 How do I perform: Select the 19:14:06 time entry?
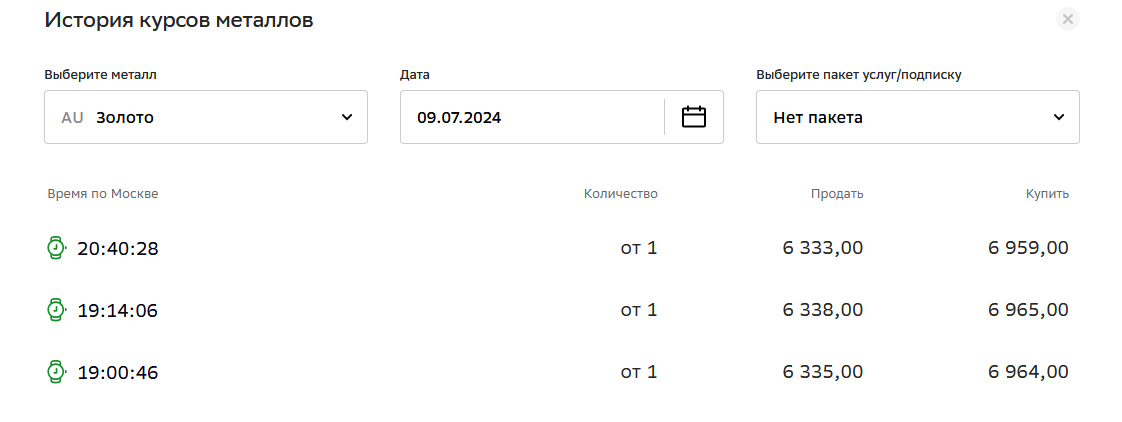[118, 311]
